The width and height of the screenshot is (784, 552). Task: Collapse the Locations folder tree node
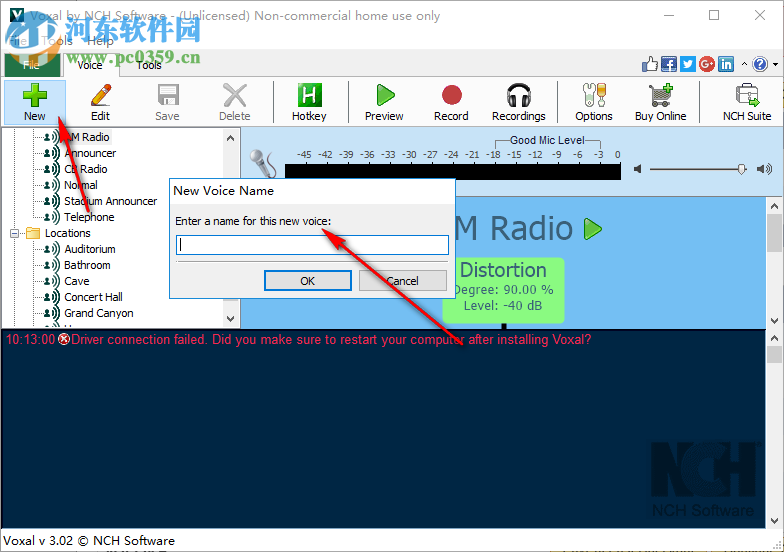coord(14,233)
